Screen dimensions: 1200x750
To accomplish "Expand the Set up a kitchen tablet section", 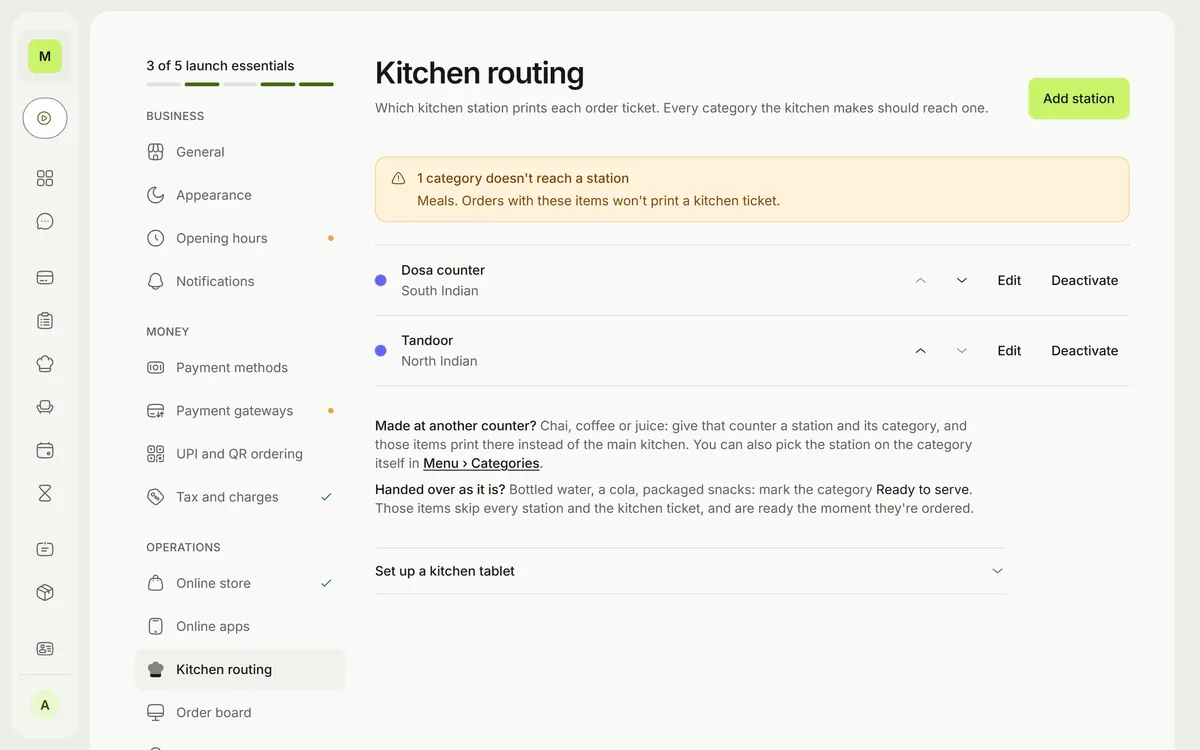I will pyautogui.click(x=690, y=571).
